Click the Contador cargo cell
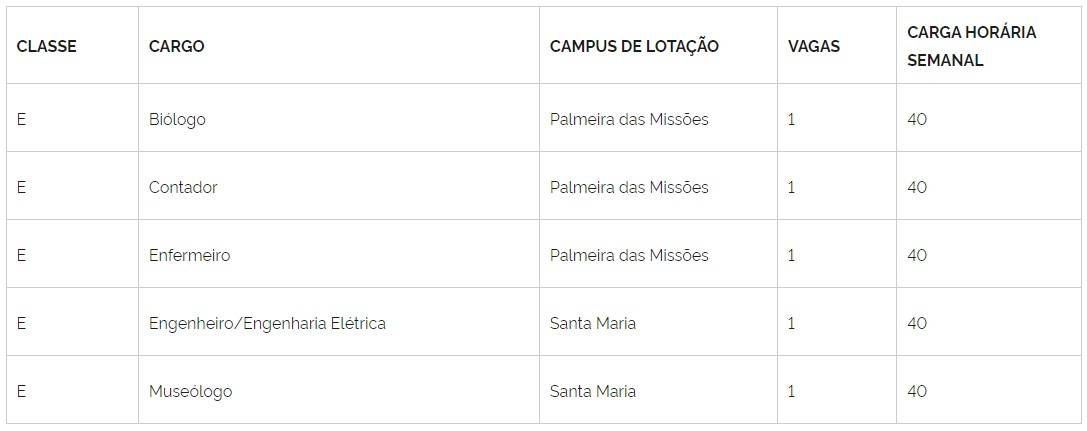Screen dimensions: 1087x431 click(183, 187)
